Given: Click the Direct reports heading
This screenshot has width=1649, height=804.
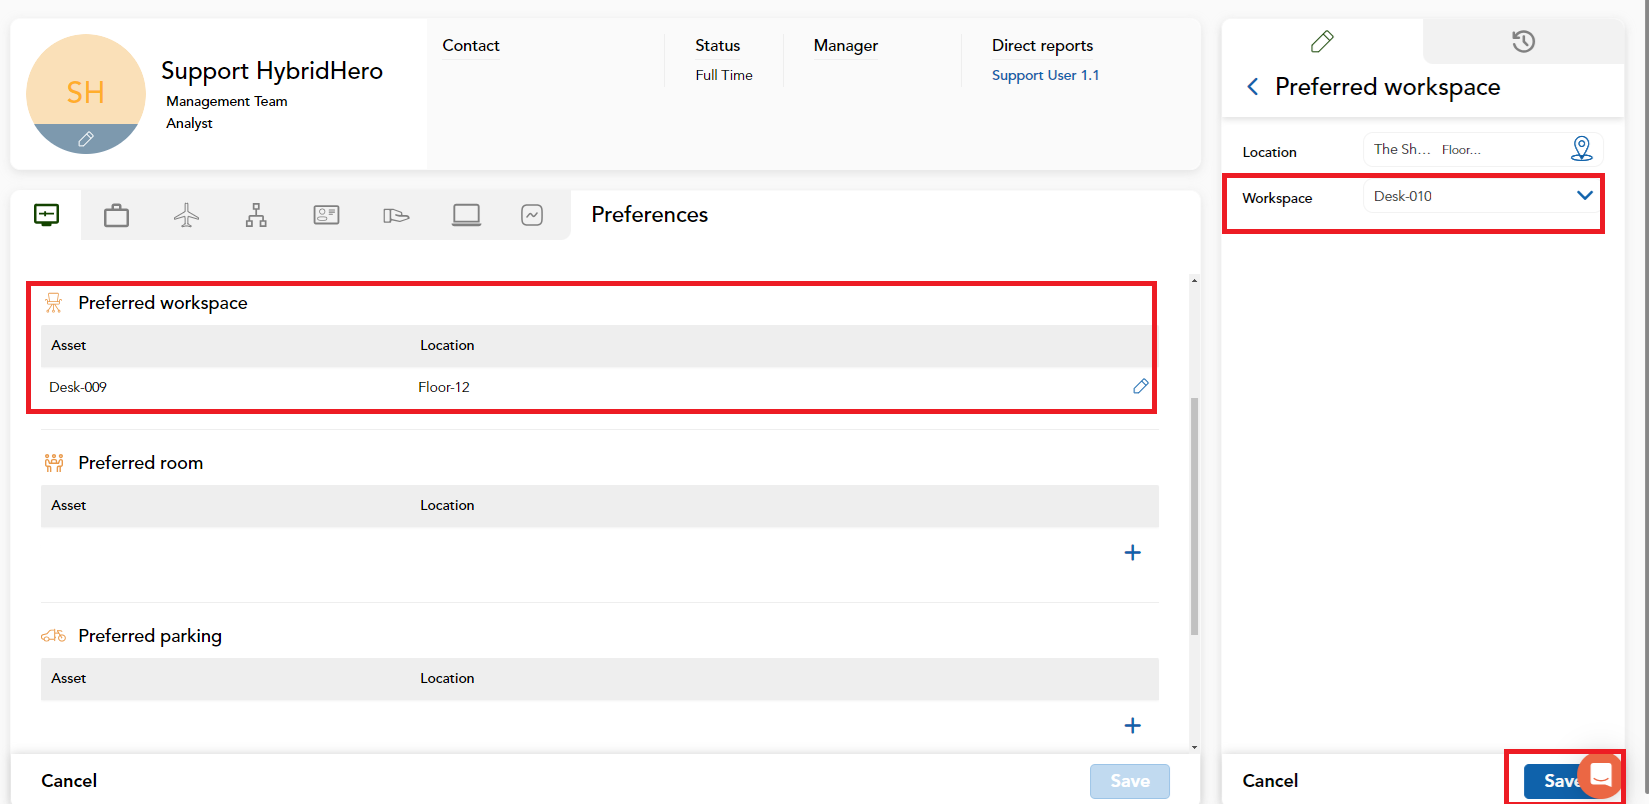Looking at the screenshot, I should coord(1042,45).
